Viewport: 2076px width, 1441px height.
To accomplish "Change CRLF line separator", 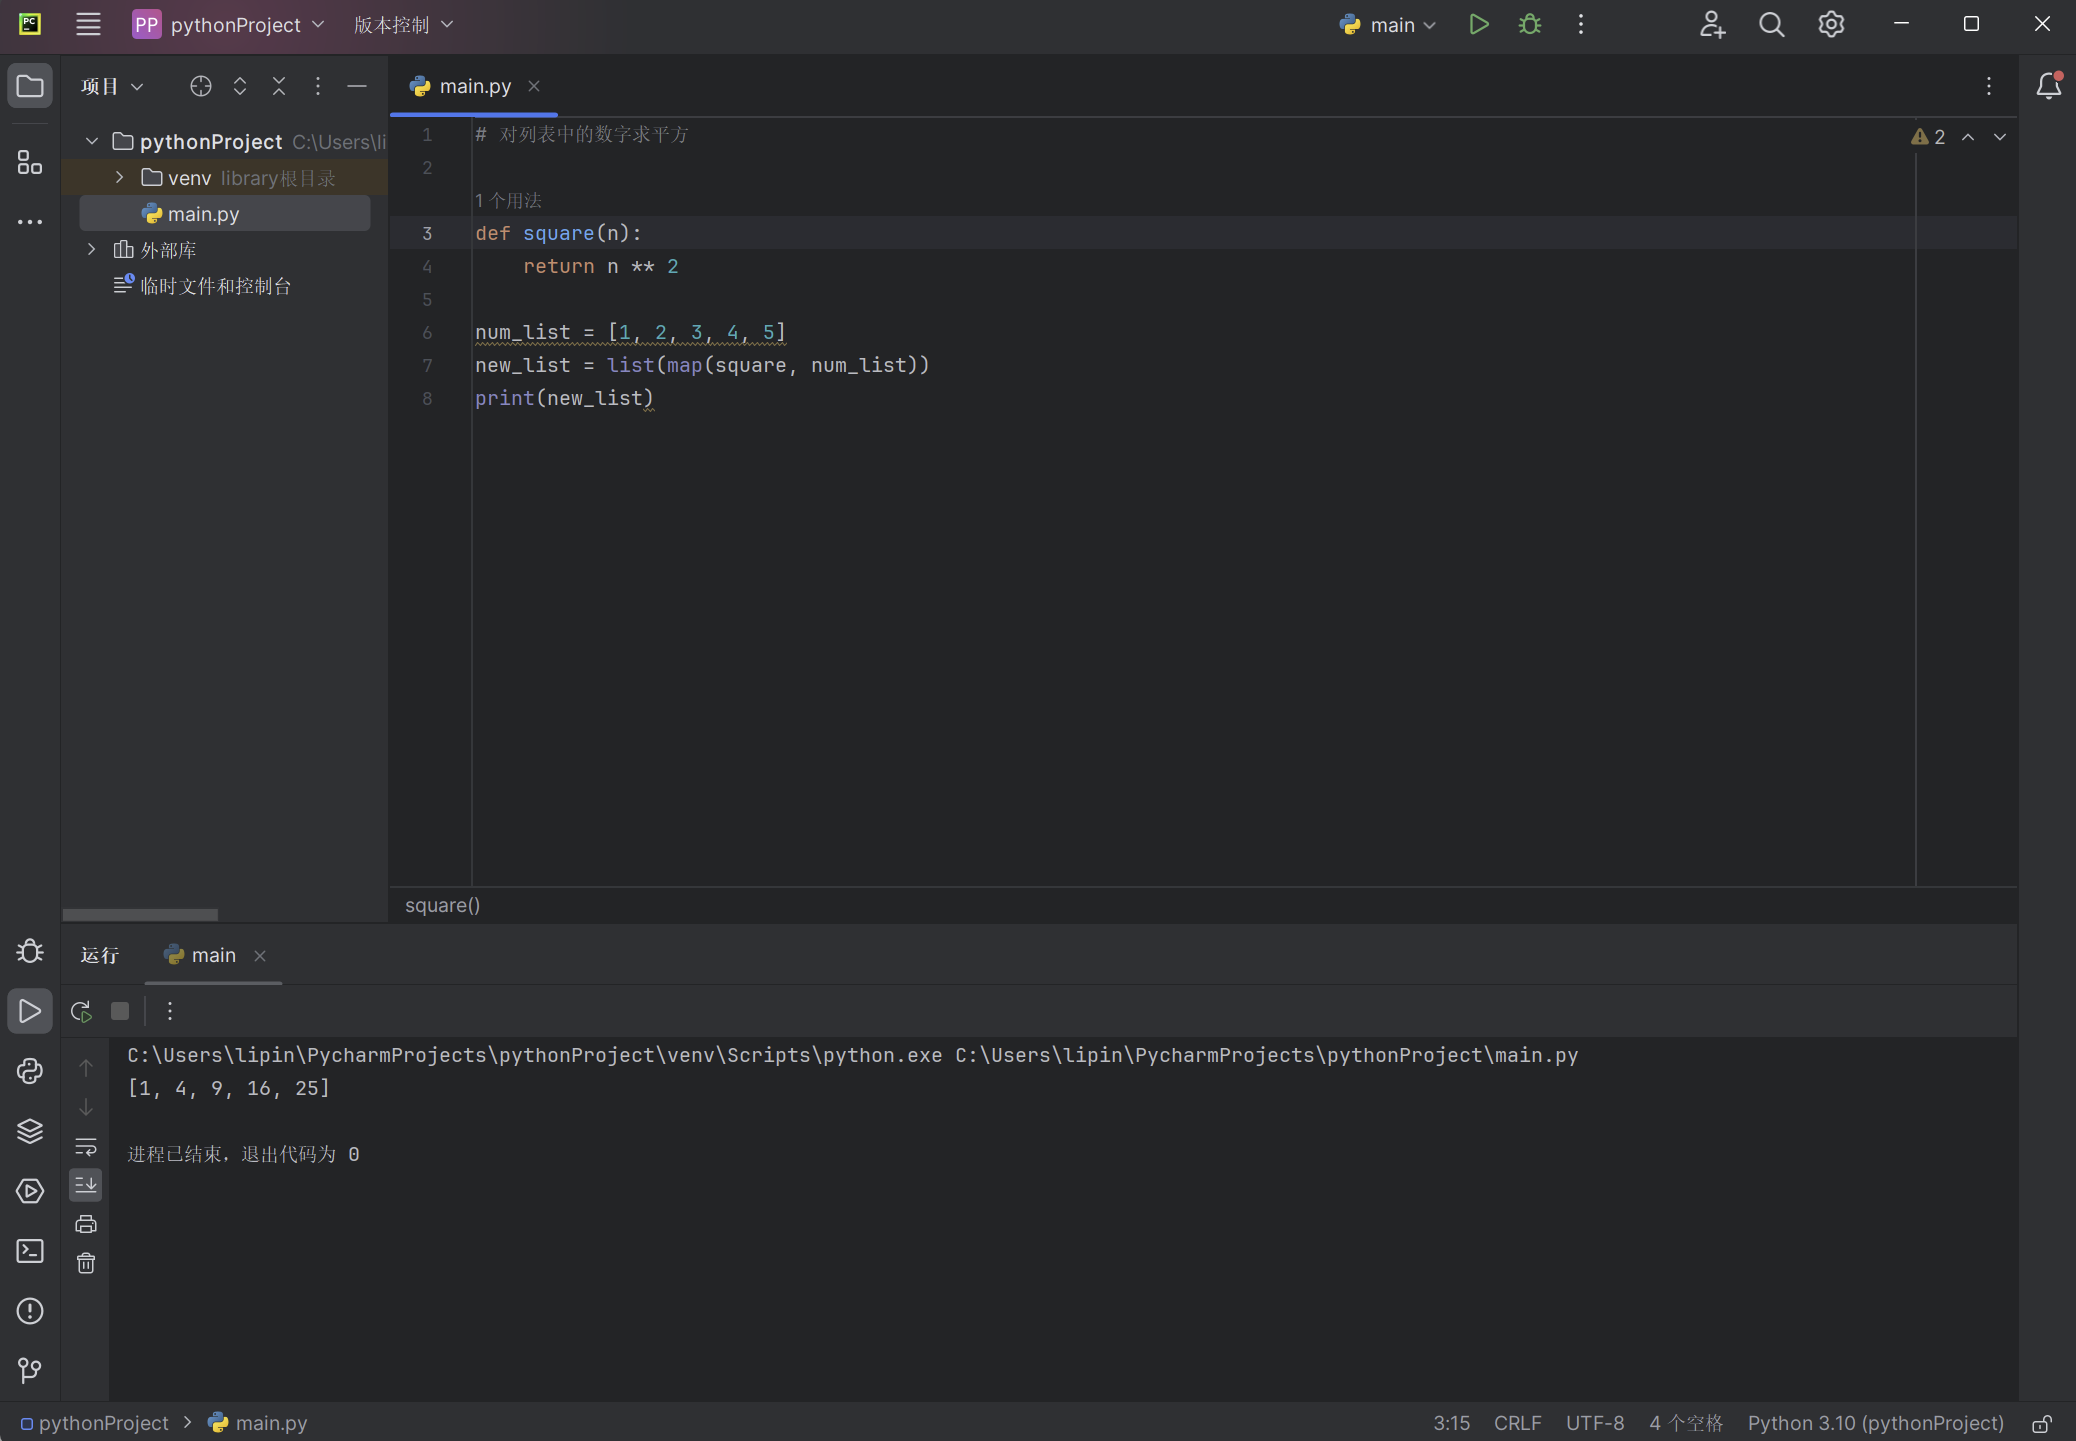I will (1517, 1423).
